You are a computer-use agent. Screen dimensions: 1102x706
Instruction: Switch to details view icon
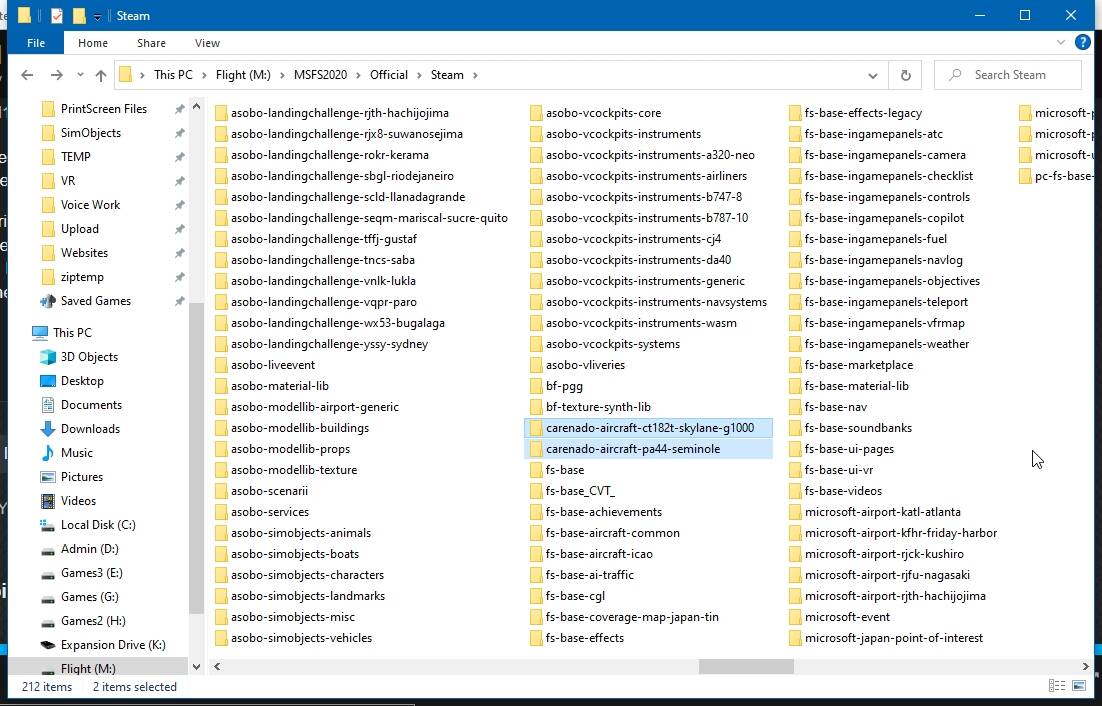click(x=1057, y=686)
